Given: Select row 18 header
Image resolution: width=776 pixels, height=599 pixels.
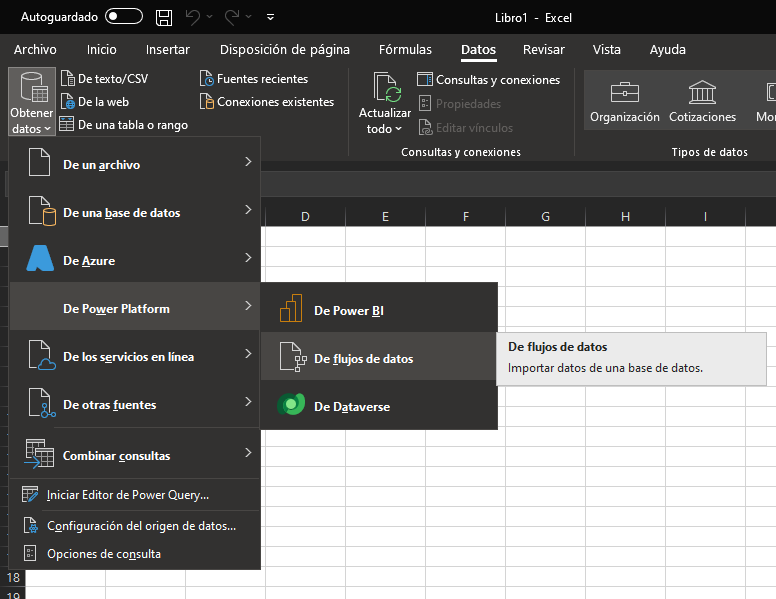Looking at the screenshot, I should tap(13, 578).
